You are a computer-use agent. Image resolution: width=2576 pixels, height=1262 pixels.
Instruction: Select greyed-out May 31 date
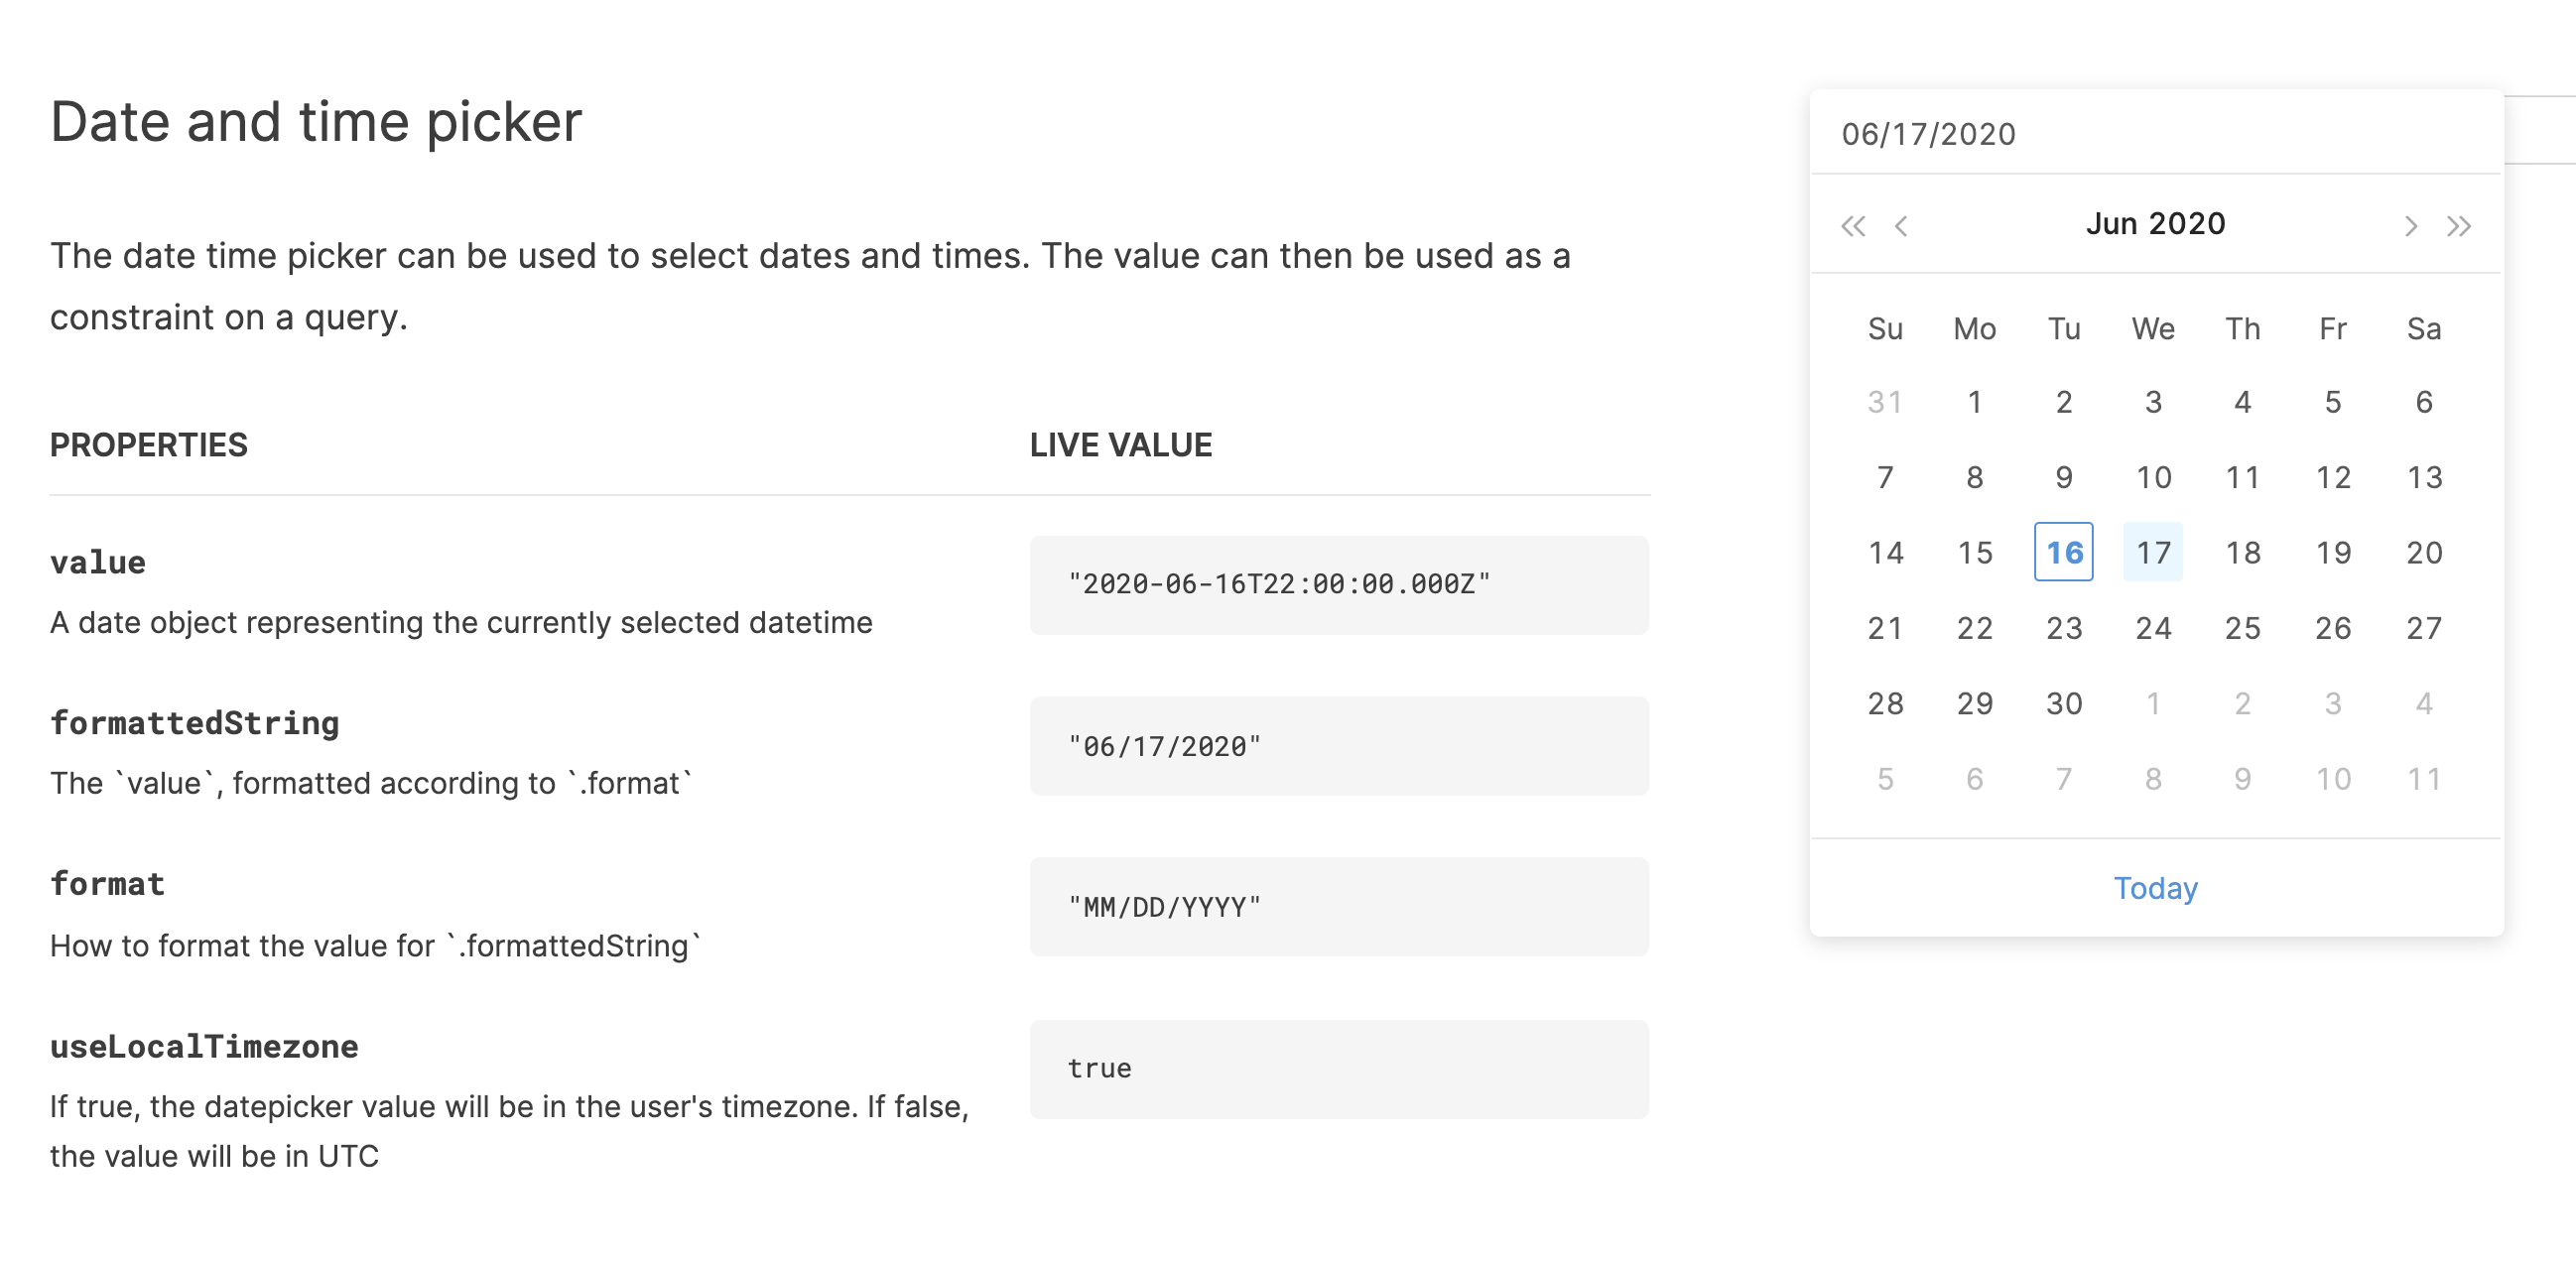pos(1885,402)
